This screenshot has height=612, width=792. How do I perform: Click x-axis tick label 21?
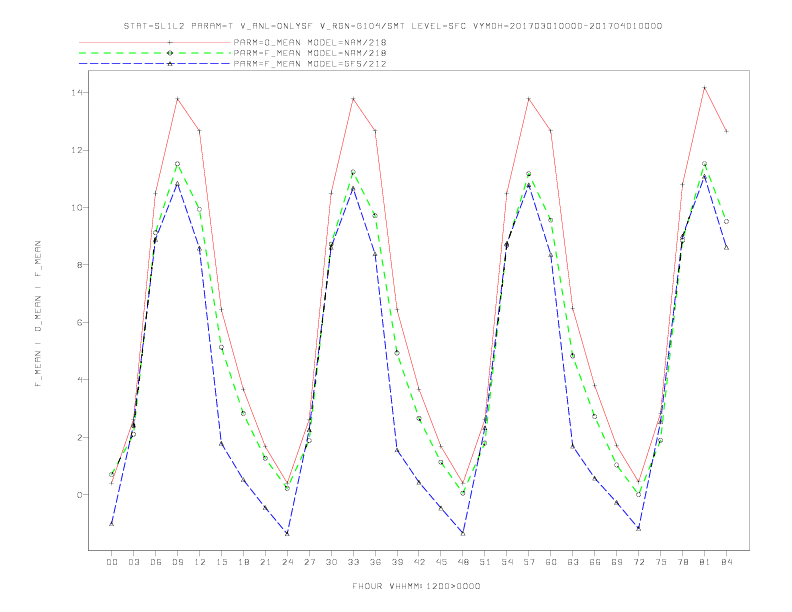pos(265,562)
